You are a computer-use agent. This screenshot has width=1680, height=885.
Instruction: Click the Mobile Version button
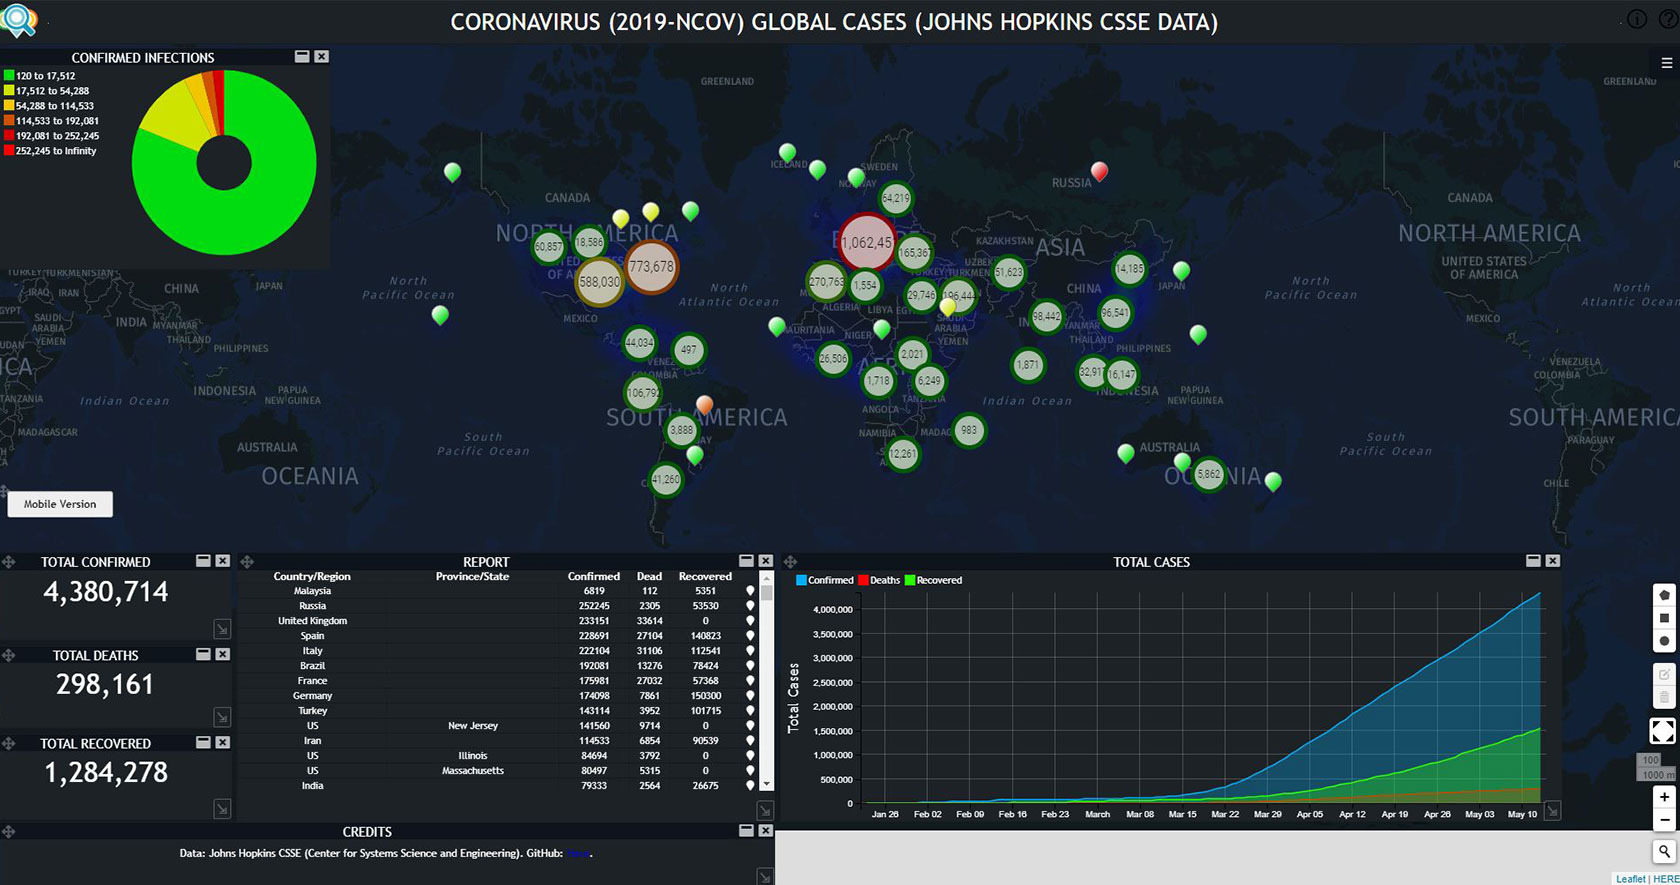pos(60,504)
